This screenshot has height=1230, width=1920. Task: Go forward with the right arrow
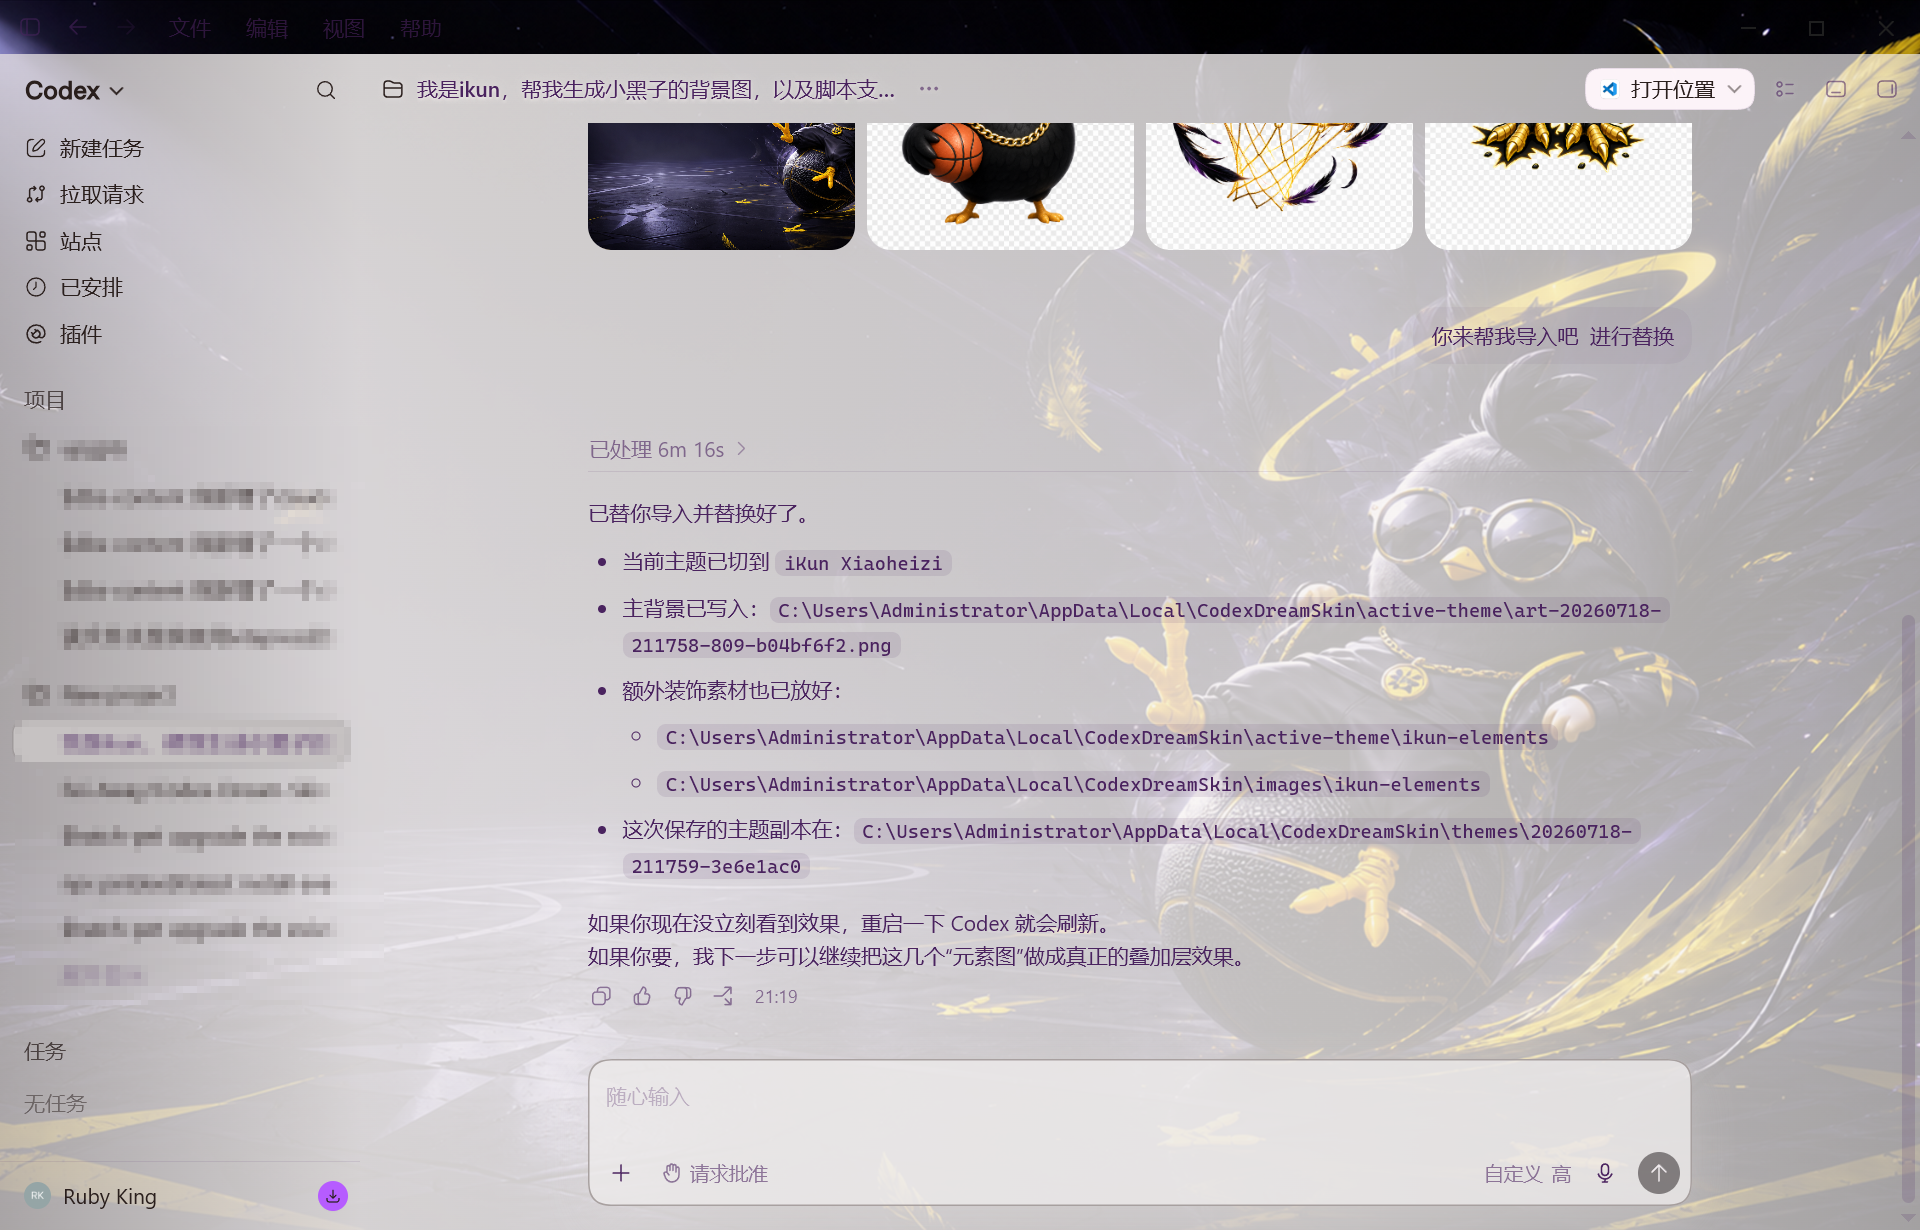(x=125, y=27)
